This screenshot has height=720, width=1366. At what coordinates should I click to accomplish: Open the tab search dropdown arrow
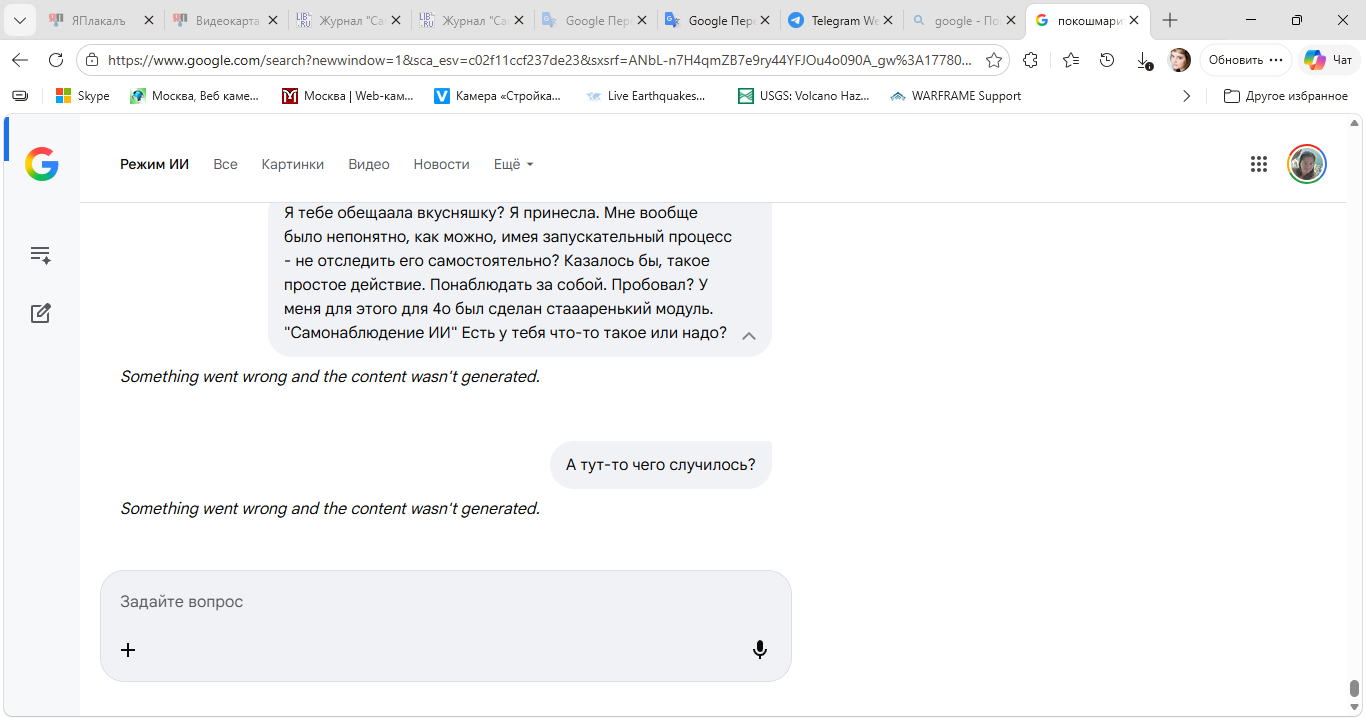pos(19,20)
